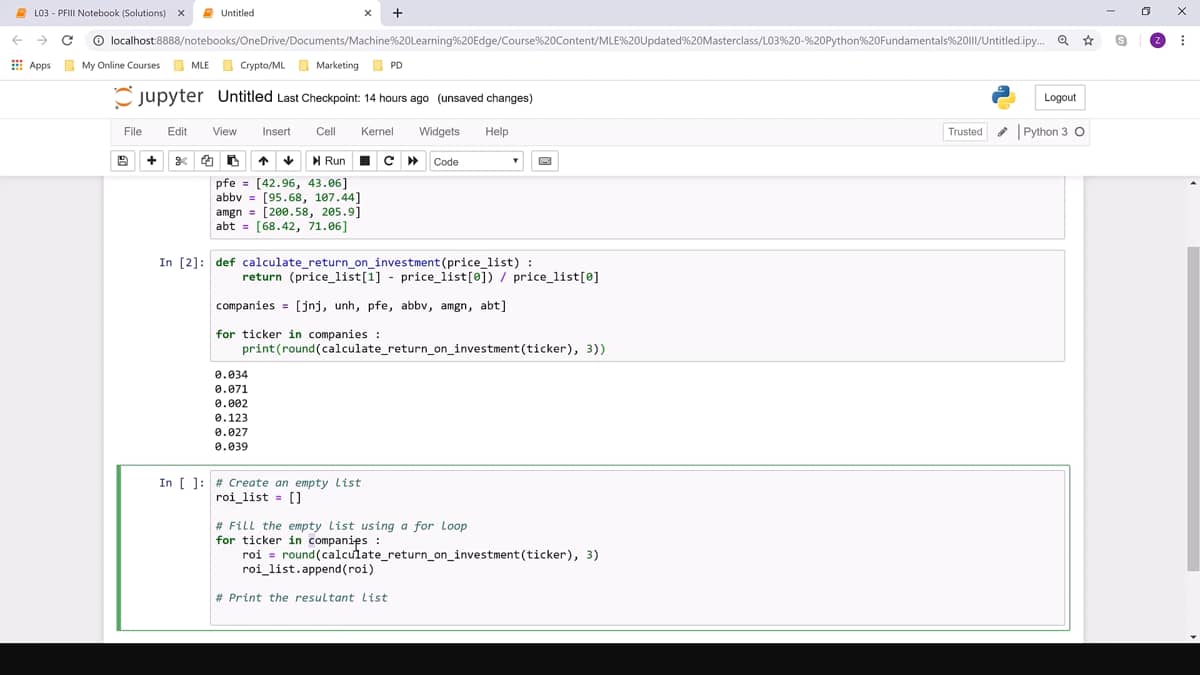Click the Trusted notebook indicator

coord(965,132)
